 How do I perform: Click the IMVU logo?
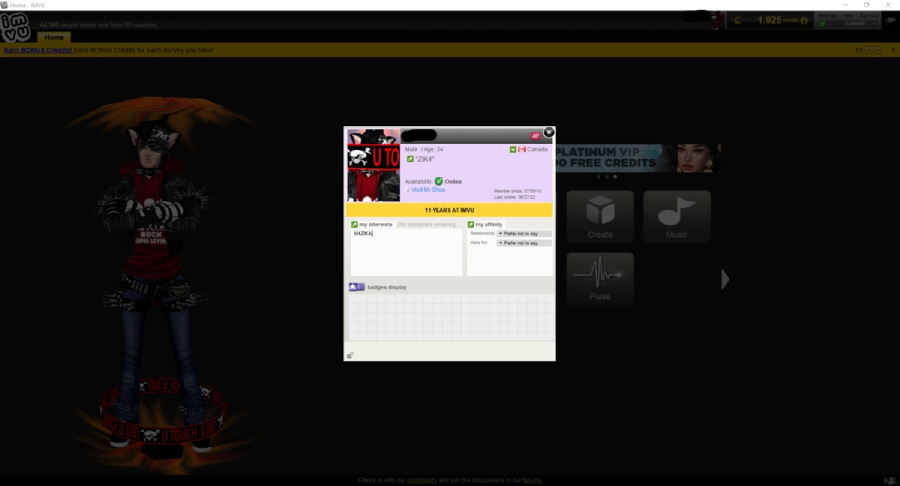(15, 27)
